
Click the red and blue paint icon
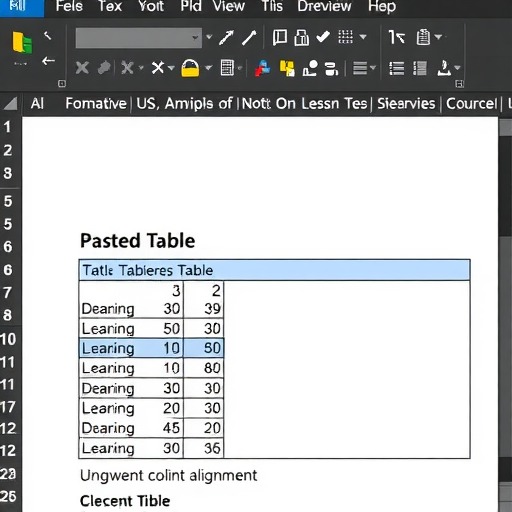(263, 68)
